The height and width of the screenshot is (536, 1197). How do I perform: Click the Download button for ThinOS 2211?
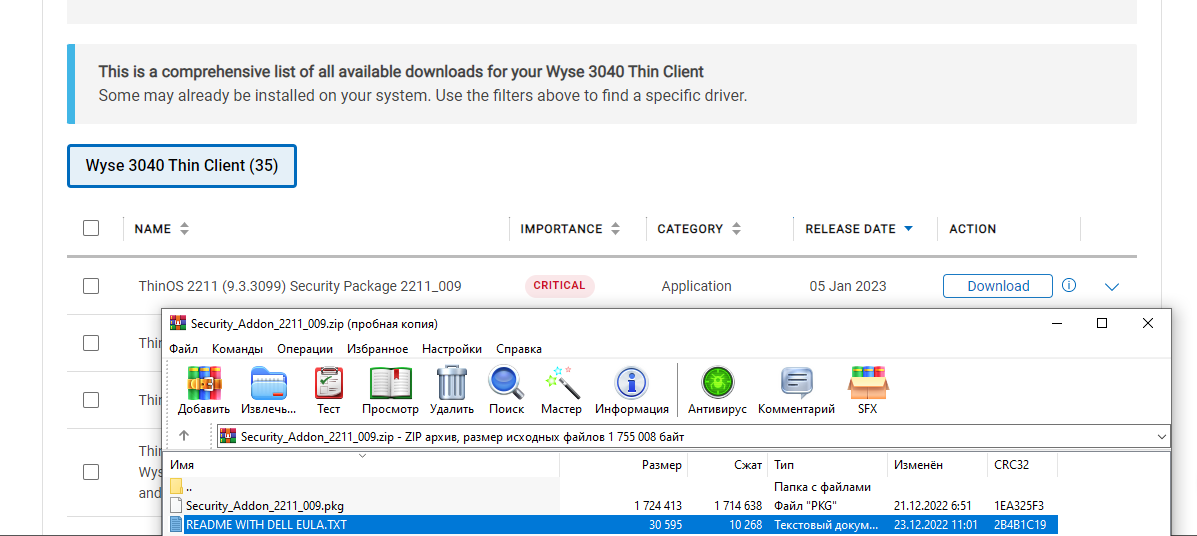(x=998, y=286)
